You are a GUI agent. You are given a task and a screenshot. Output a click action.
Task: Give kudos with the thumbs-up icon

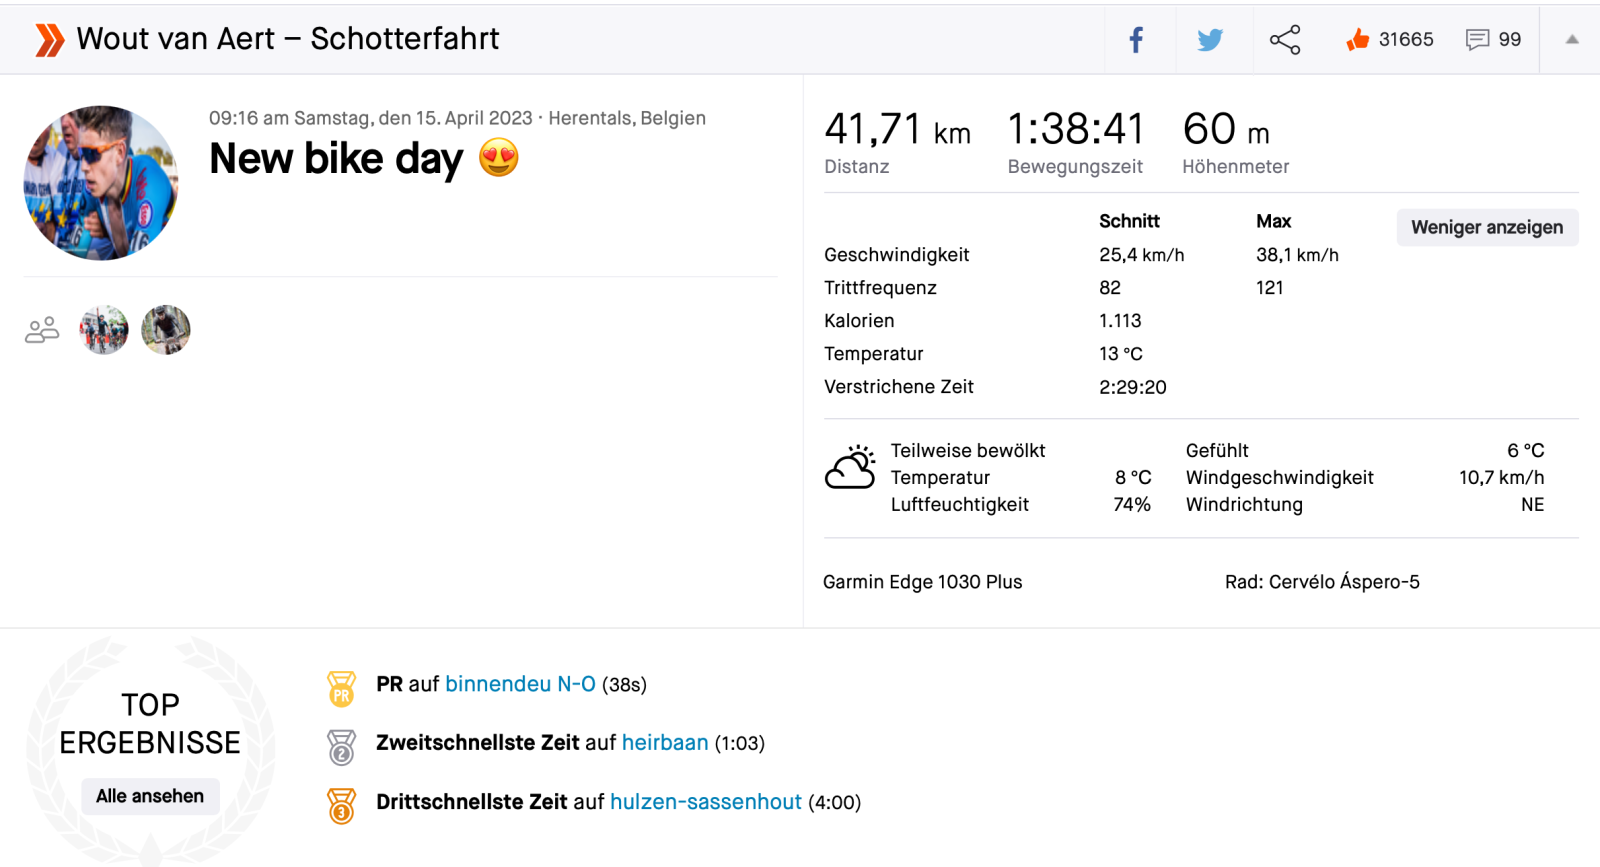(1357, 40)
